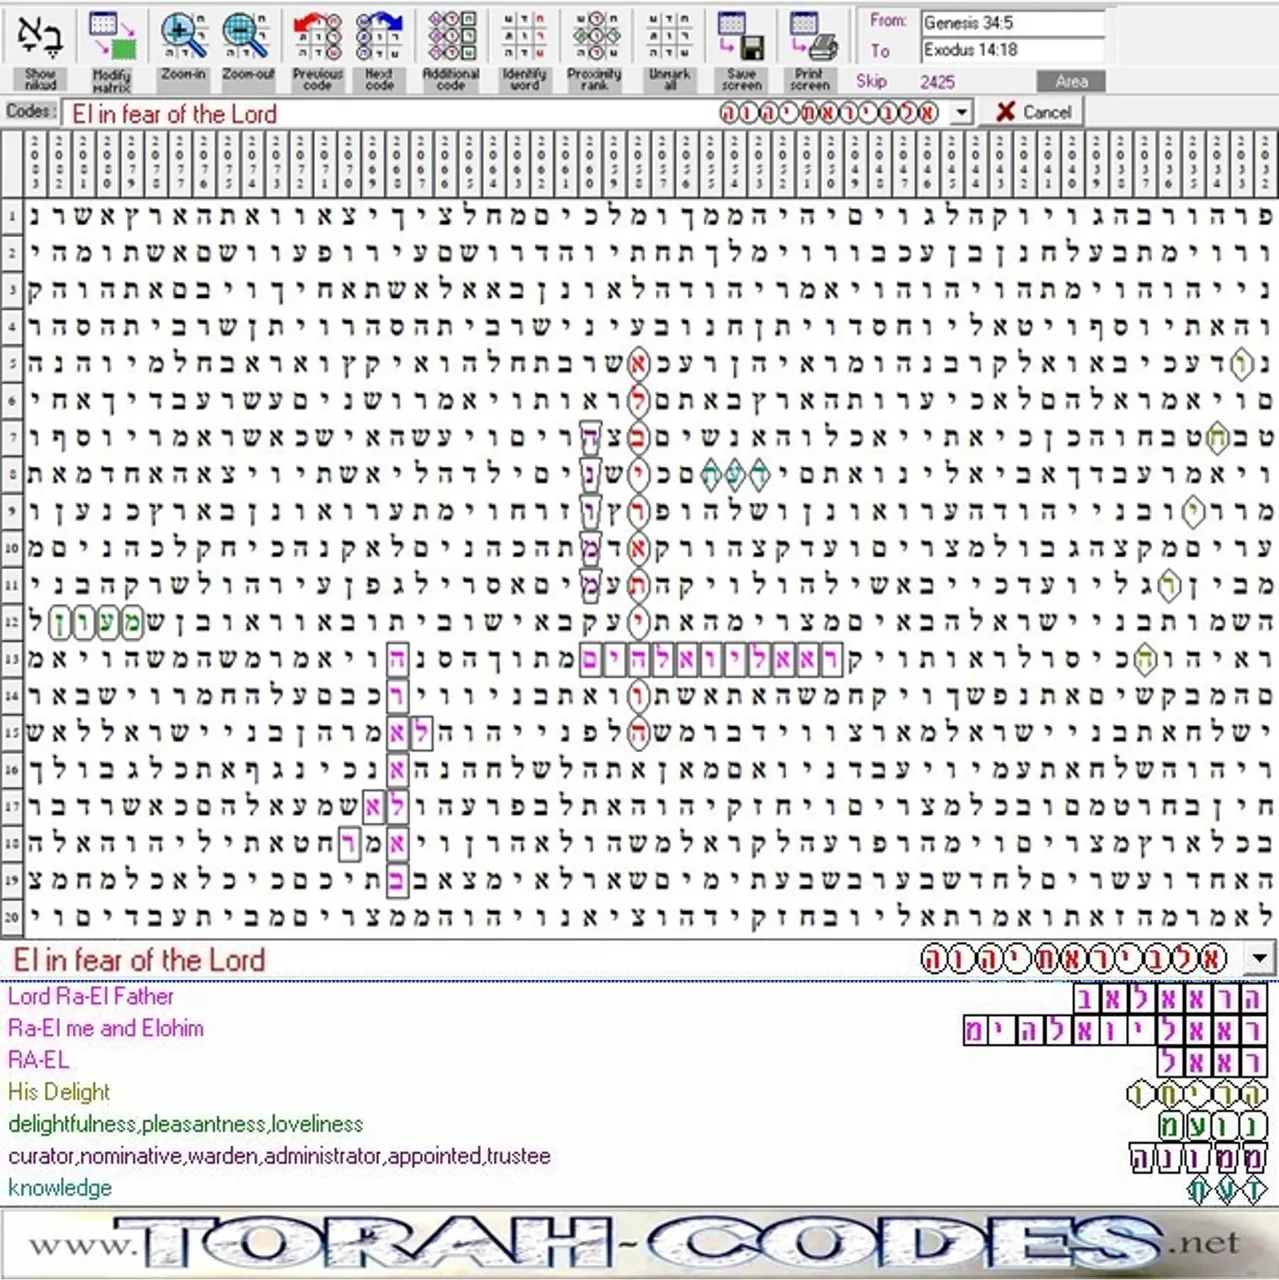This screenshot has width=1279, height=1280.
Task: Click the Zoom-in magnifier icon
Action: 183,50
